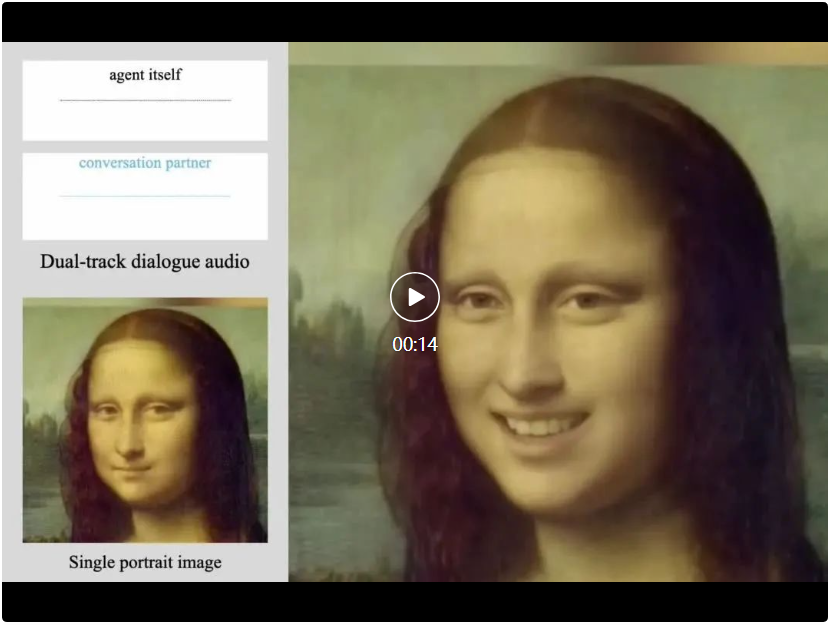Screen dimensions: 829x625
Task: Click the circular play button
Action: point(415,297)
